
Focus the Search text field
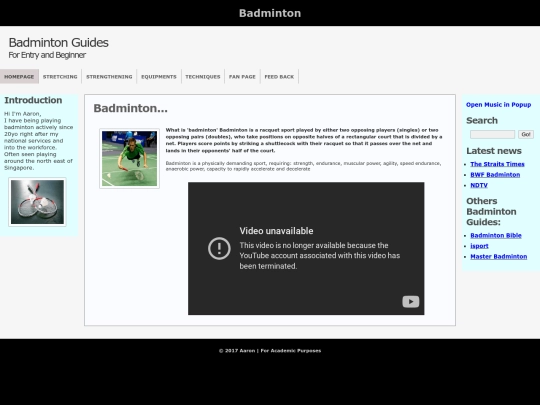492,134
